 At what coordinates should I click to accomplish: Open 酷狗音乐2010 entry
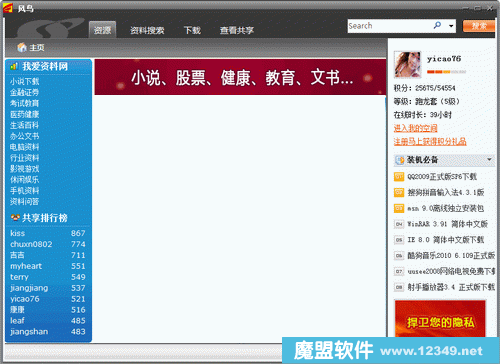pos(451,256)
